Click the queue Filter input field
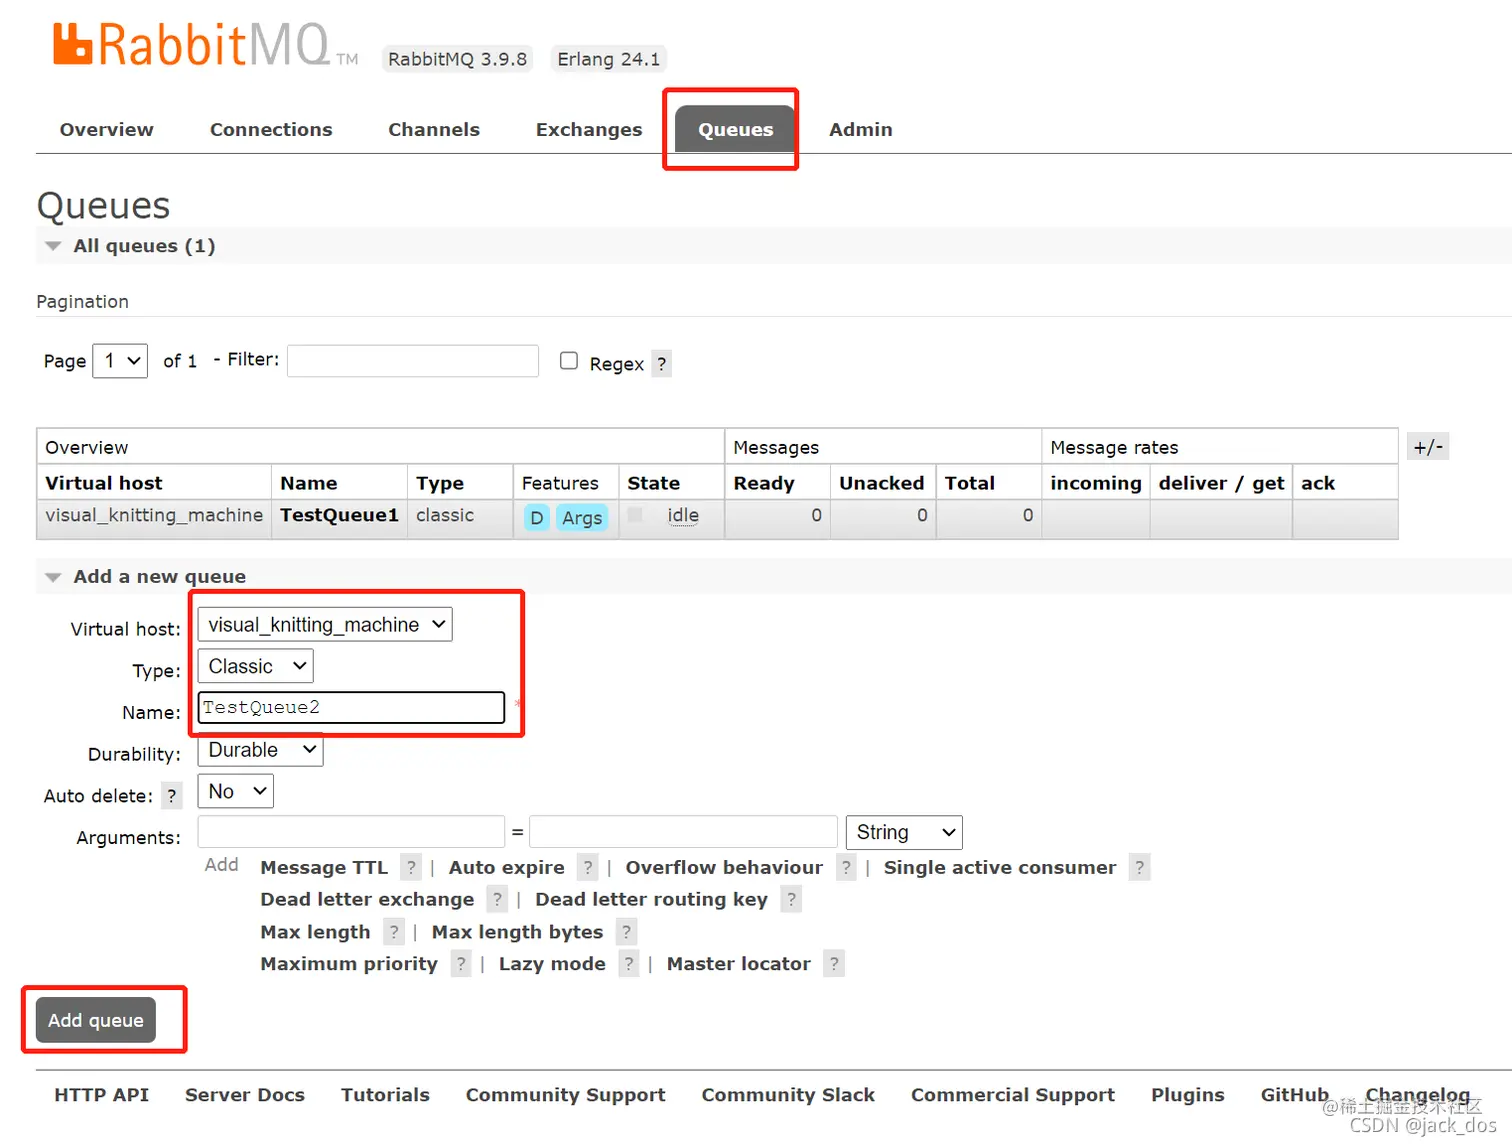The width and height of the screenshot is (1512, 1146). (413, 361)
